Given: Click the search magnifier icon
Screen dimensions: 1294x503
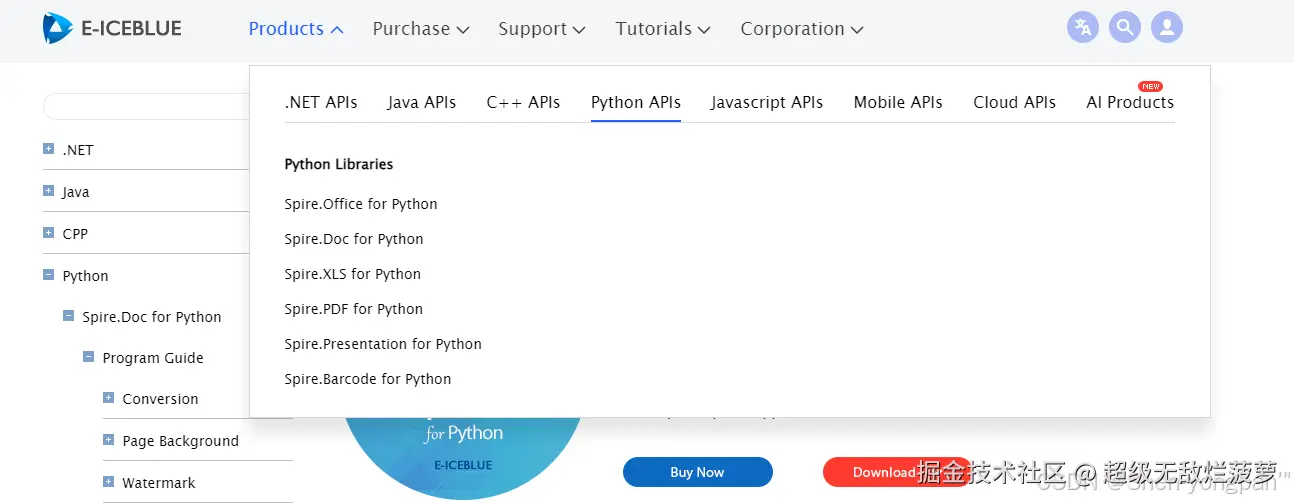Looking at the screenshot, I should tap(1124, 27).
